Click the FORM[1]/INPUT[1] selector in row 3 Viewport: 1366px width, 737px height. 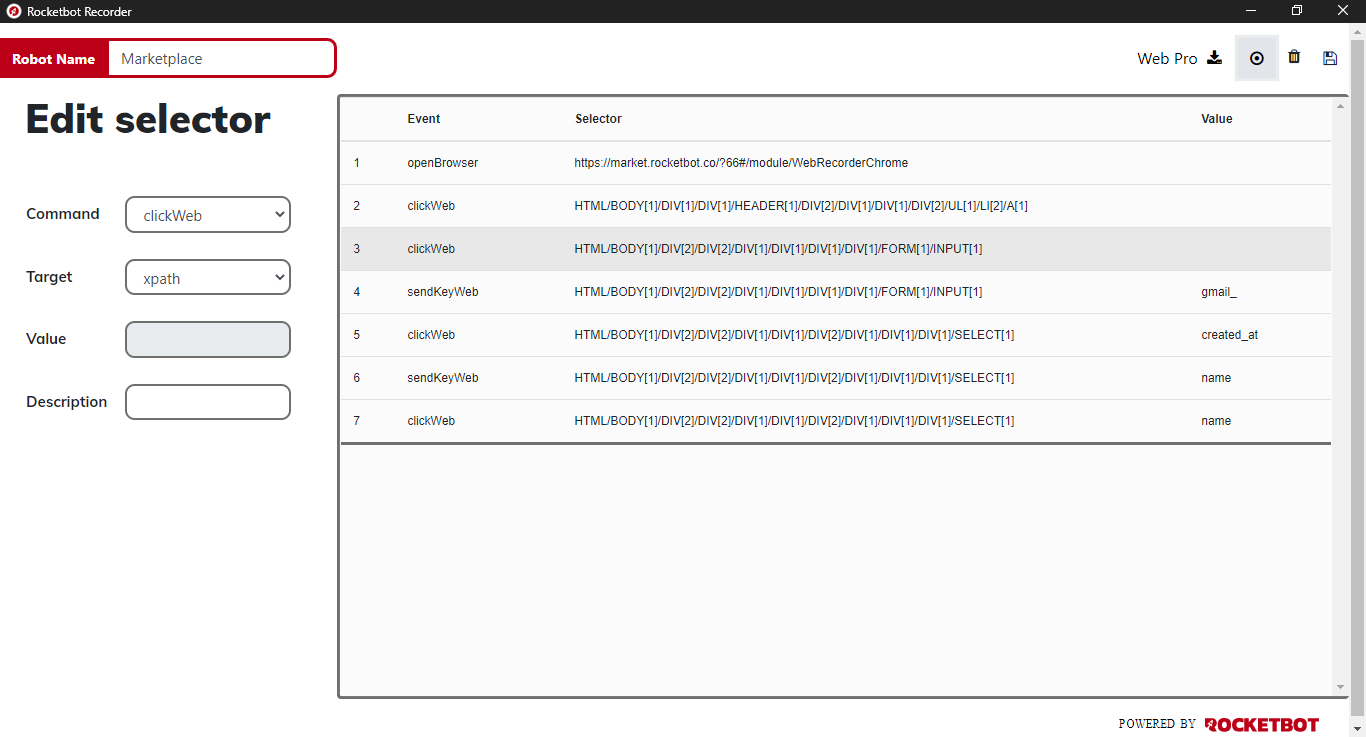point(778,249)
